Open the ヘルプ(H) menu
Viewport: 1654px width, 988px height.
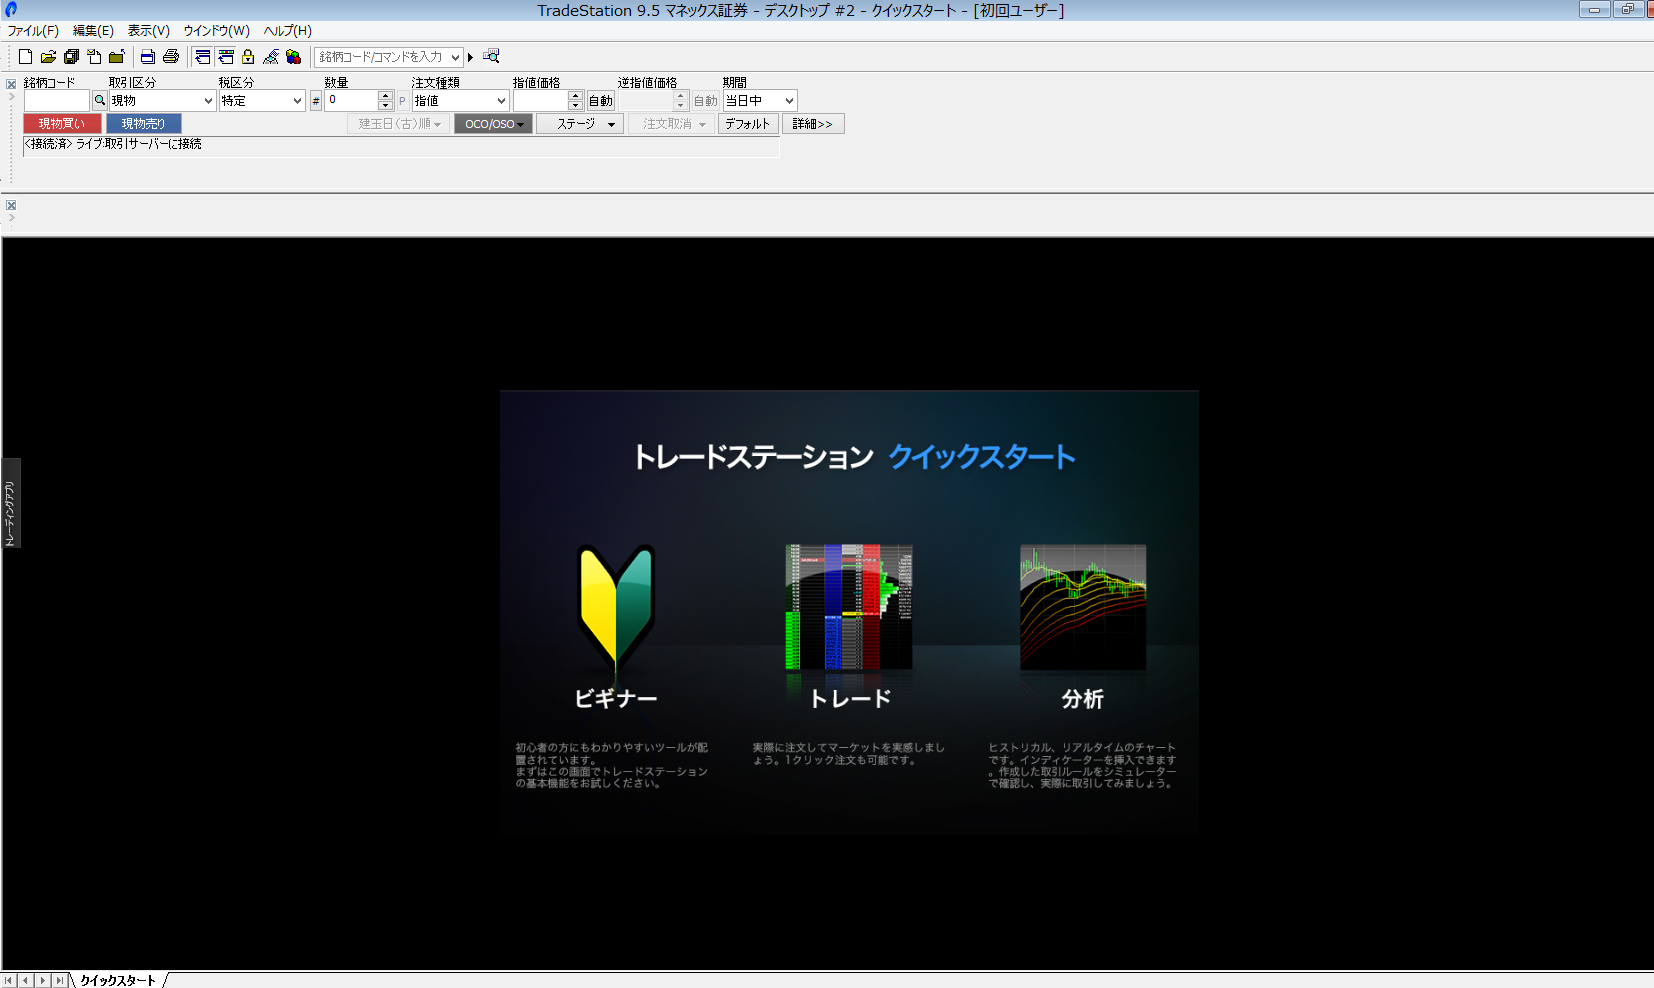(288, 31)
